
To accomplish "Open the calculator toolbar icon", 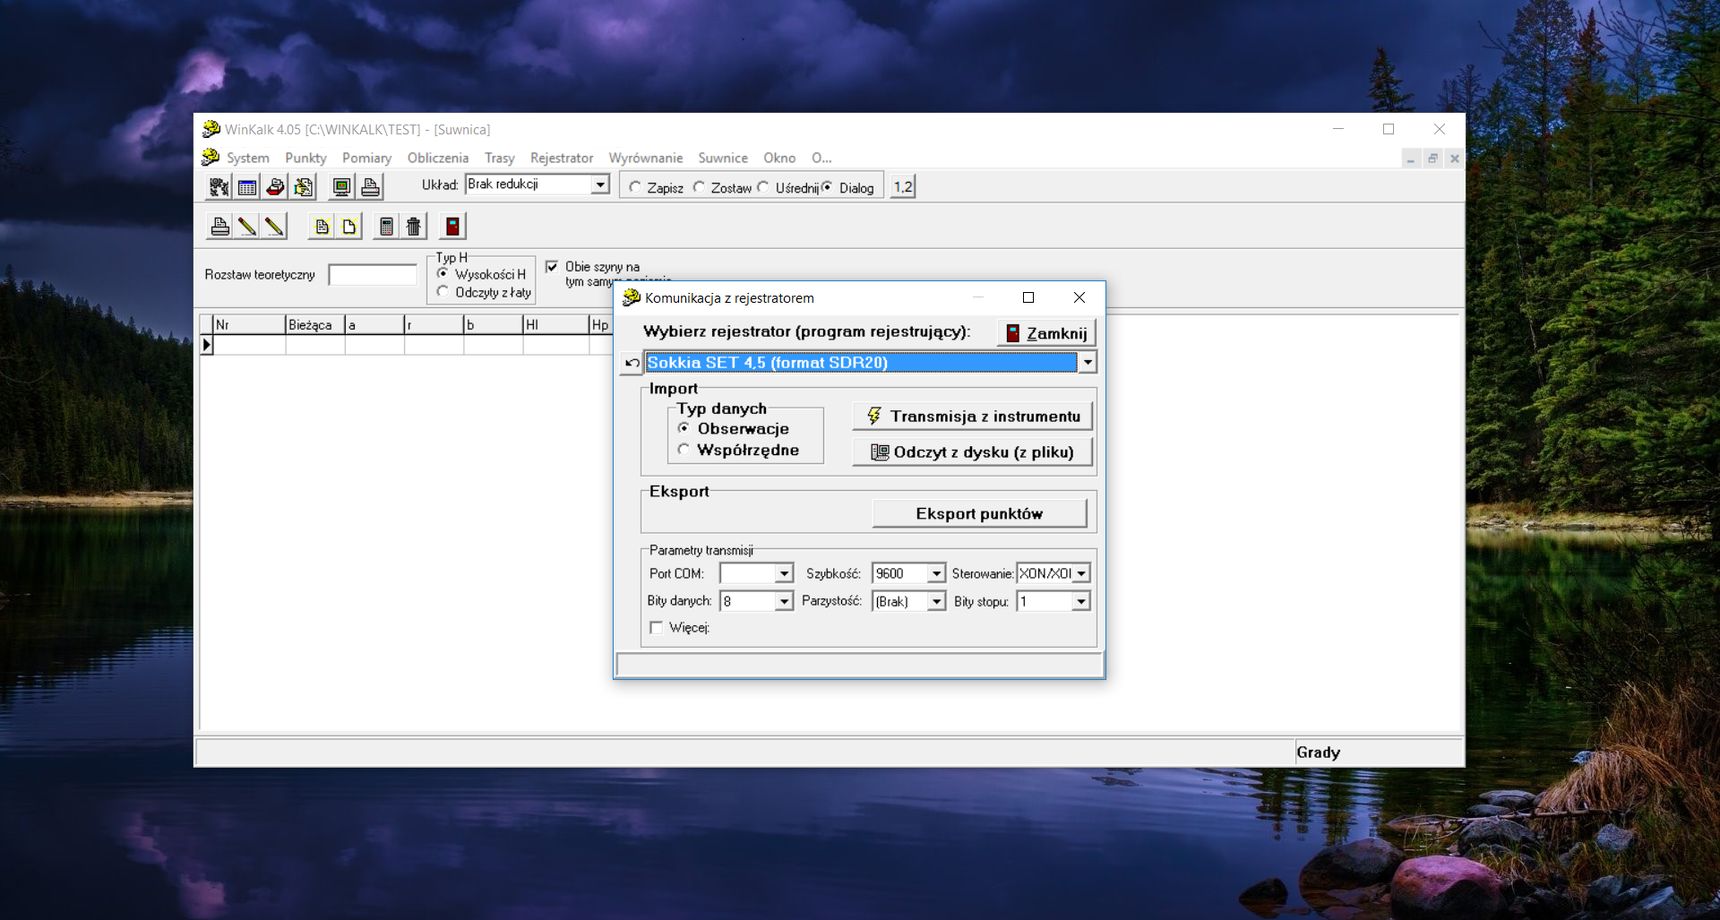I will coord(386,226).
